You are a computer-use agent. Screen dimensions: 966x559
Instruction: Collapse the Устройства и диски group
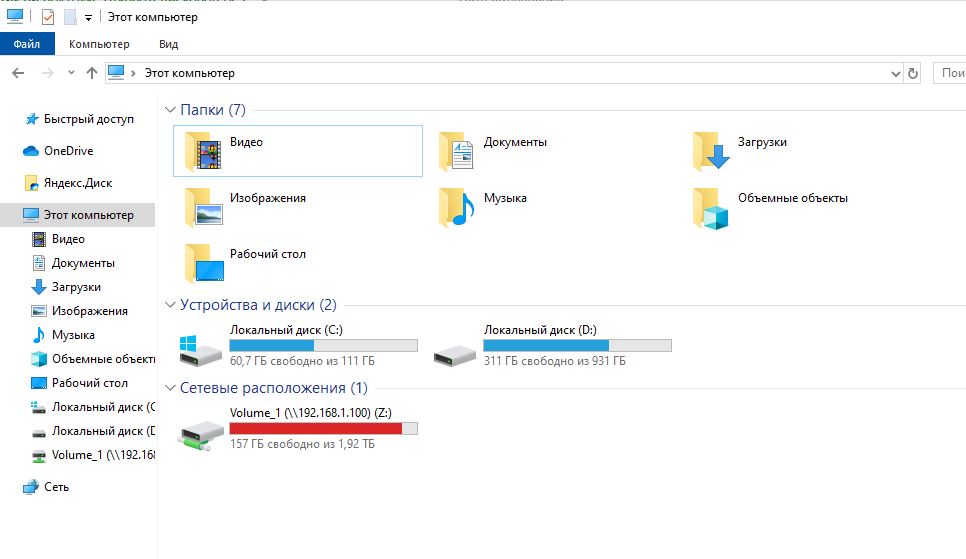click(169, 305)
